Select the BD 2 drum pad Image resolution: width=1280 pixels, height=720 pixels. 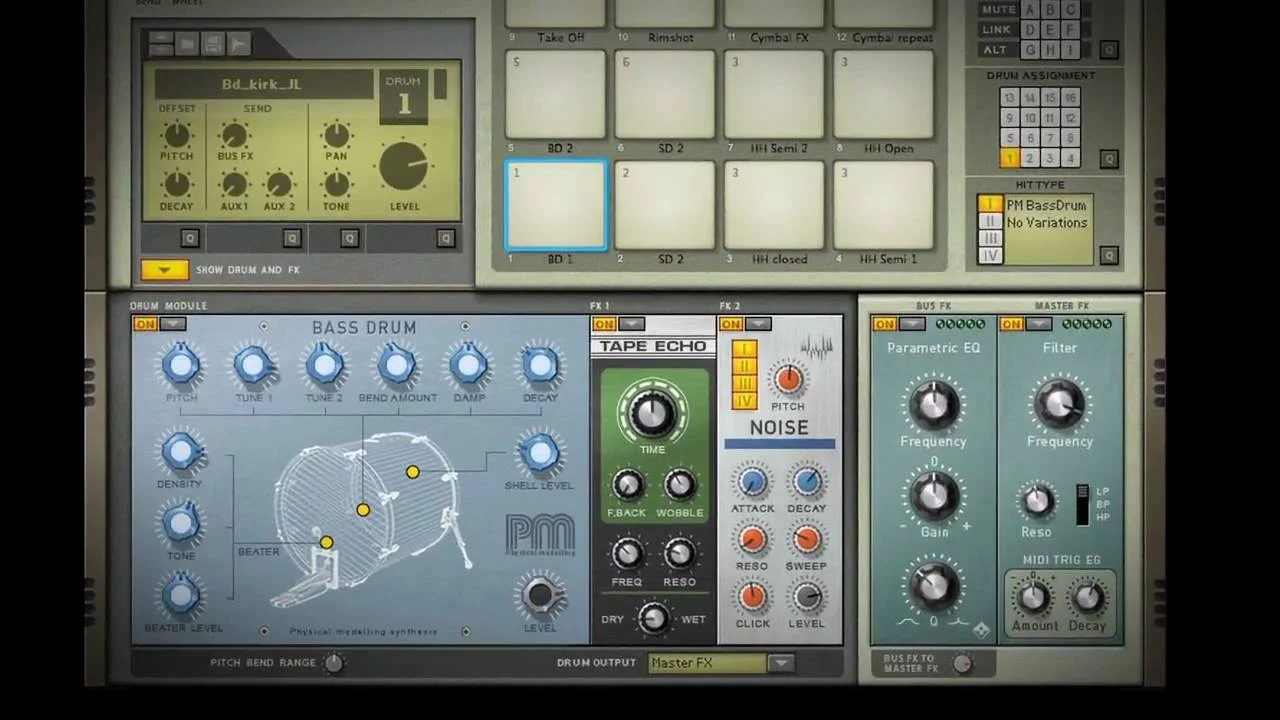point(556,94)
